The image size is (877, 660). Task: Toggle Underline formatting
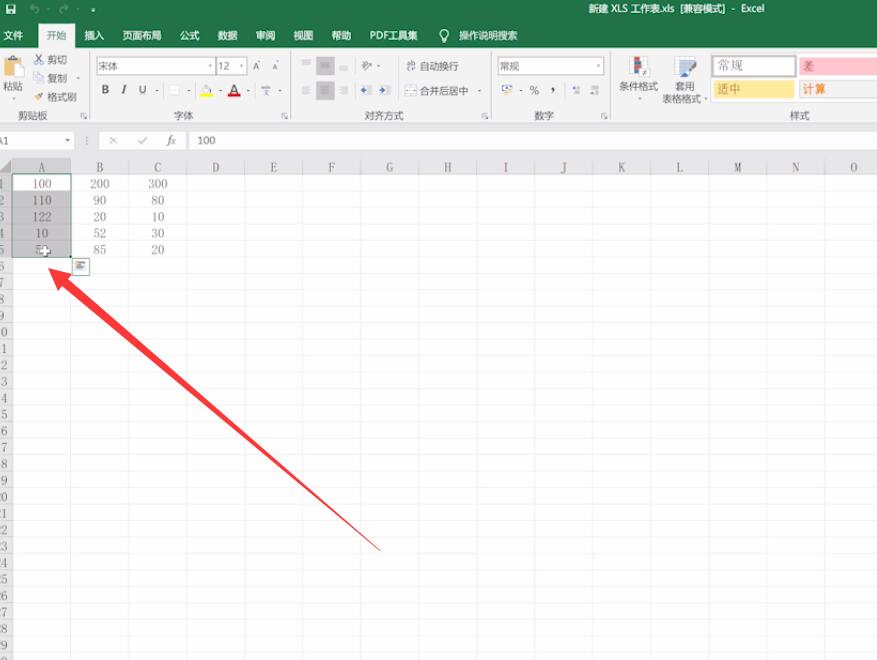pyautogui.click(x=143, y=89)
